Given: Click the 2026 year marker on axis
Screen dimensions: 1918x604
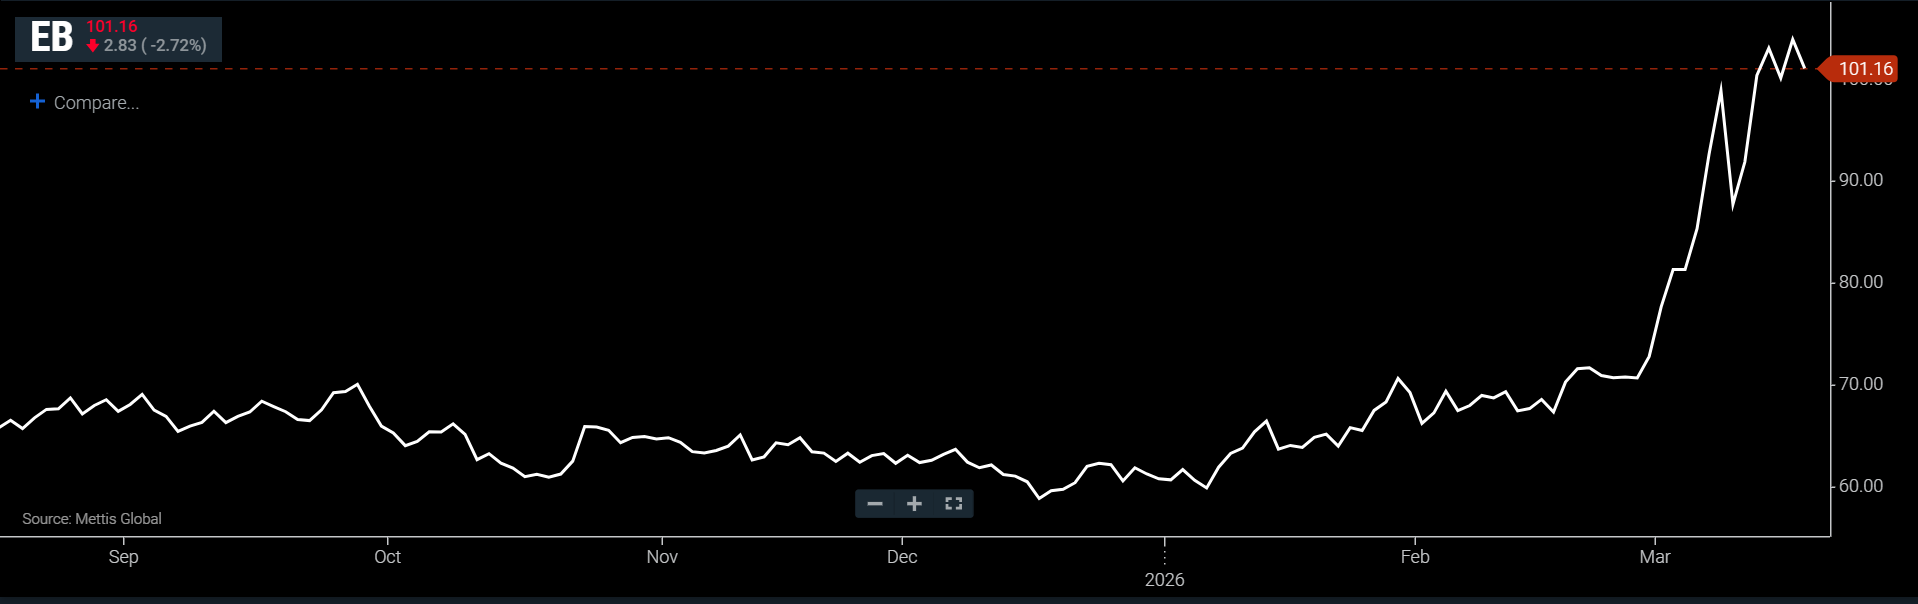Looking at the screenshot, I should (x=1164, y=580).
